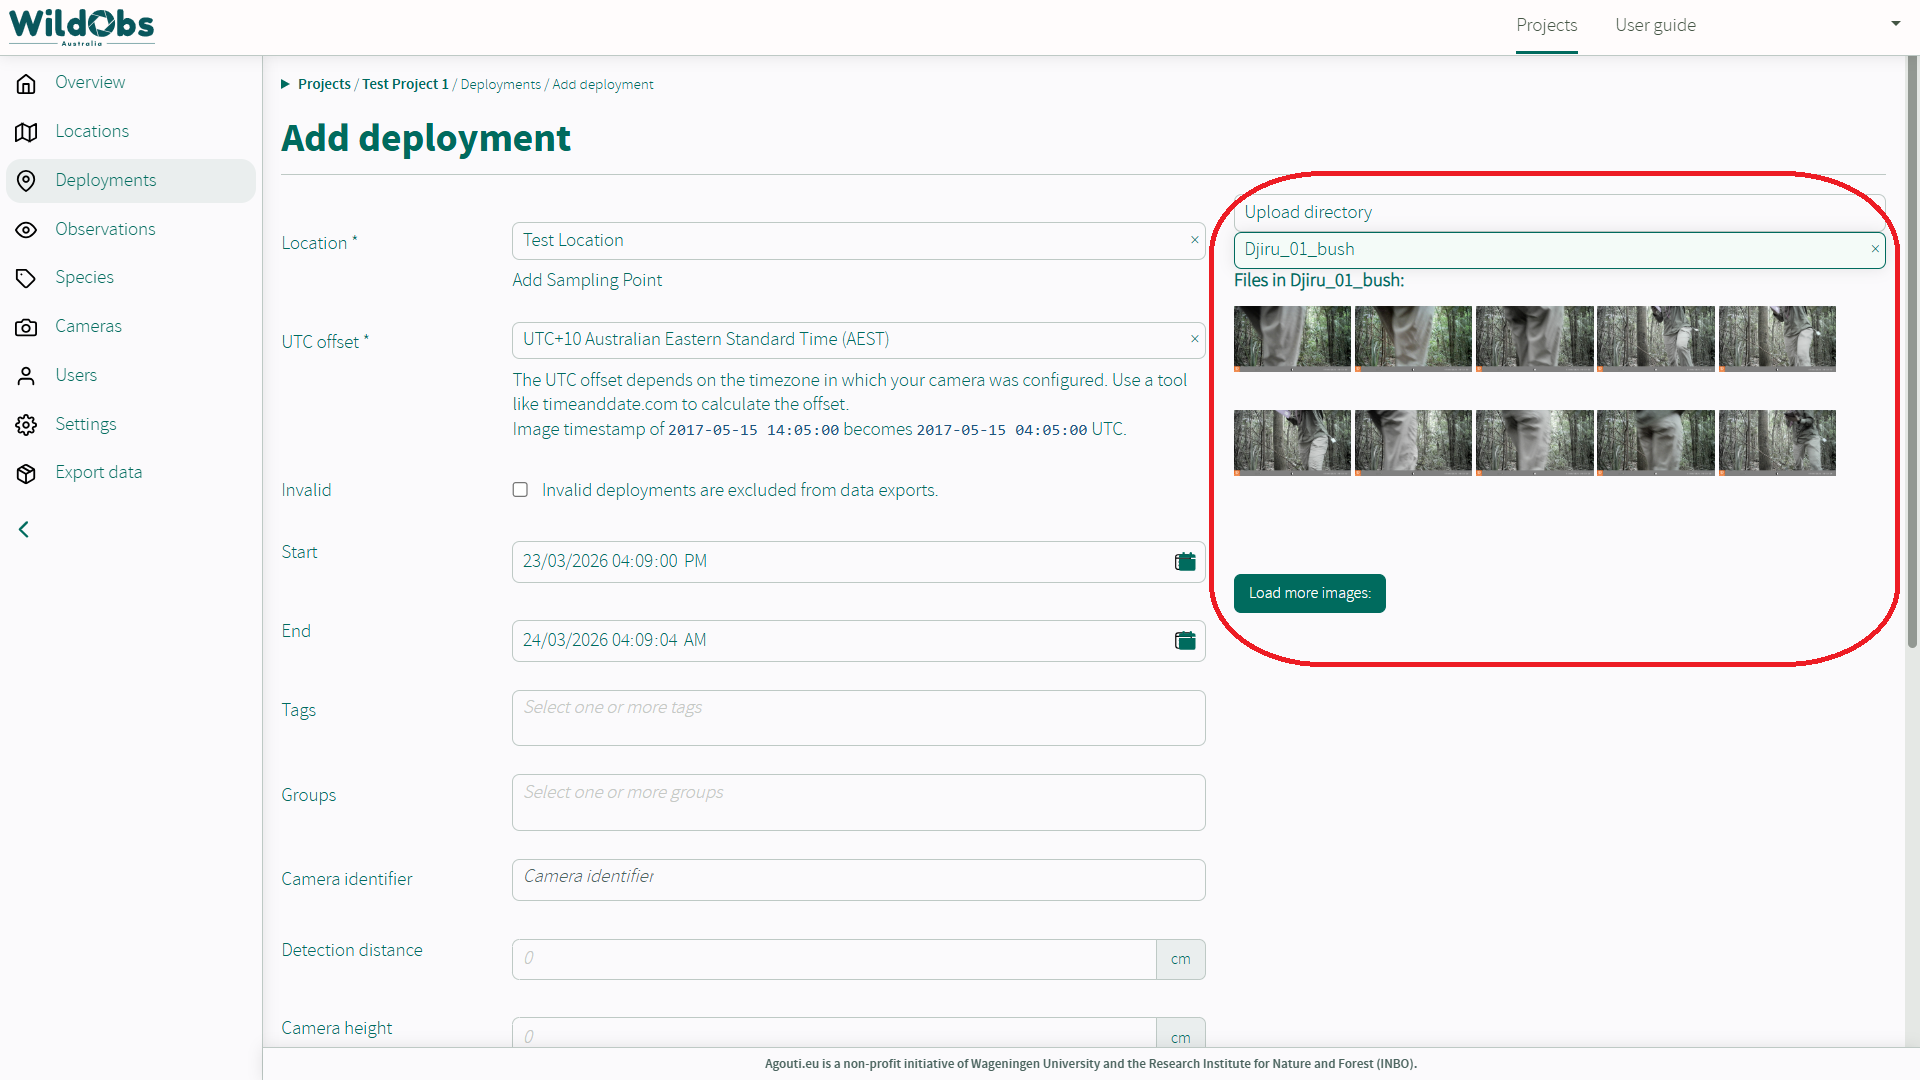
Task: Open the Start date calendar picker
Action: point(1185,562)
